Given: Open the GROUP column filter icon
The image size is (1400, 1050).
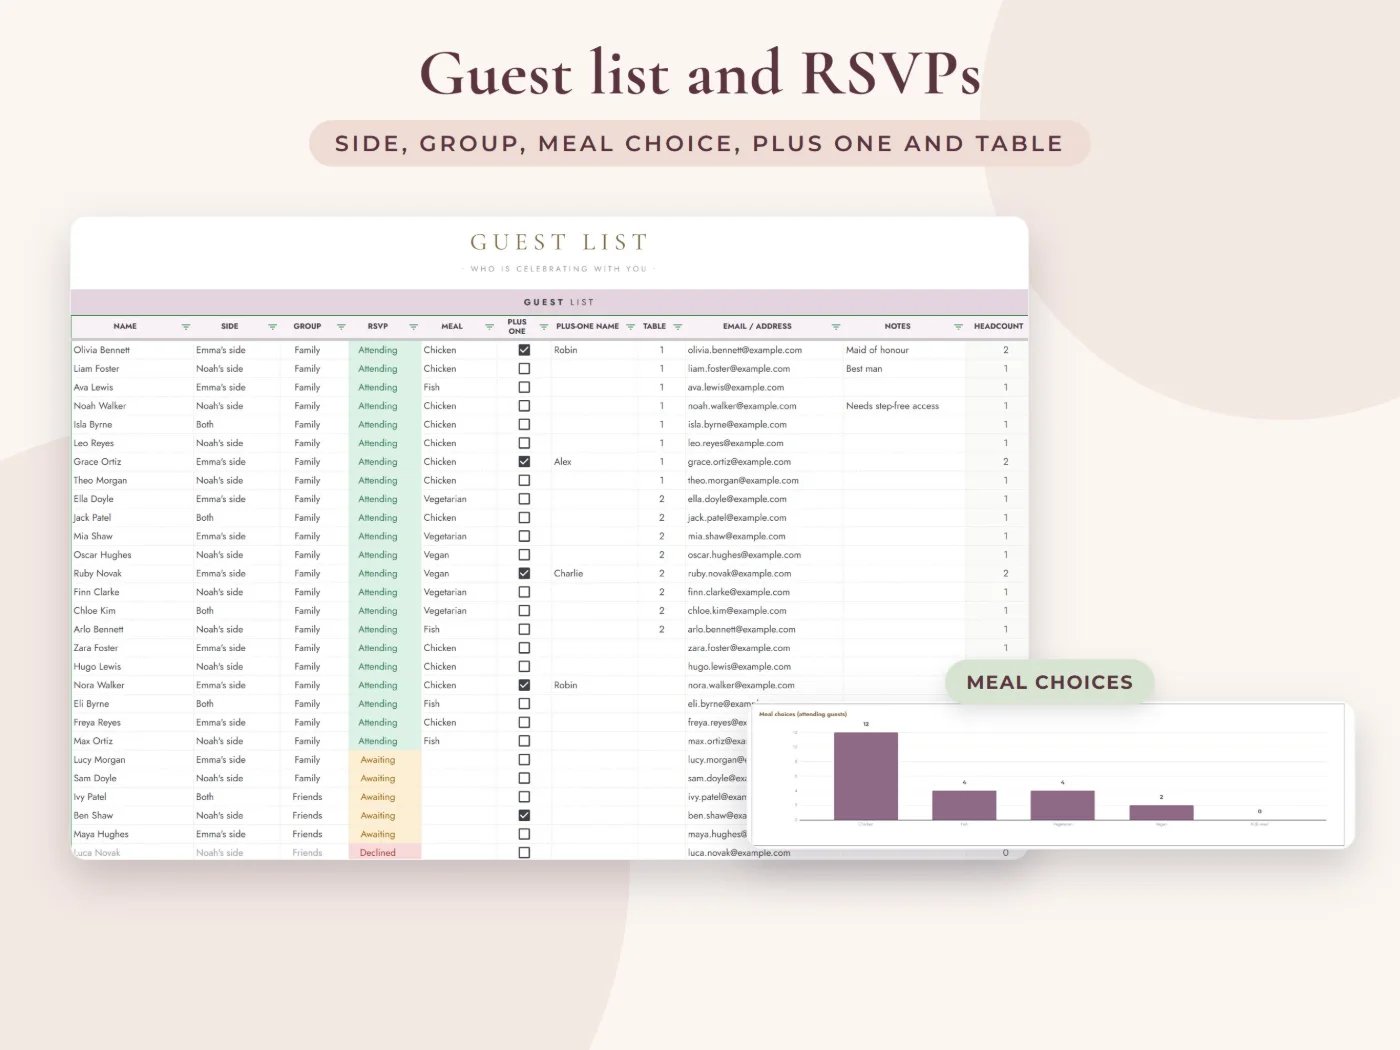Looking at the screenshot, I should pyautogui.click(x=341, y=327).
